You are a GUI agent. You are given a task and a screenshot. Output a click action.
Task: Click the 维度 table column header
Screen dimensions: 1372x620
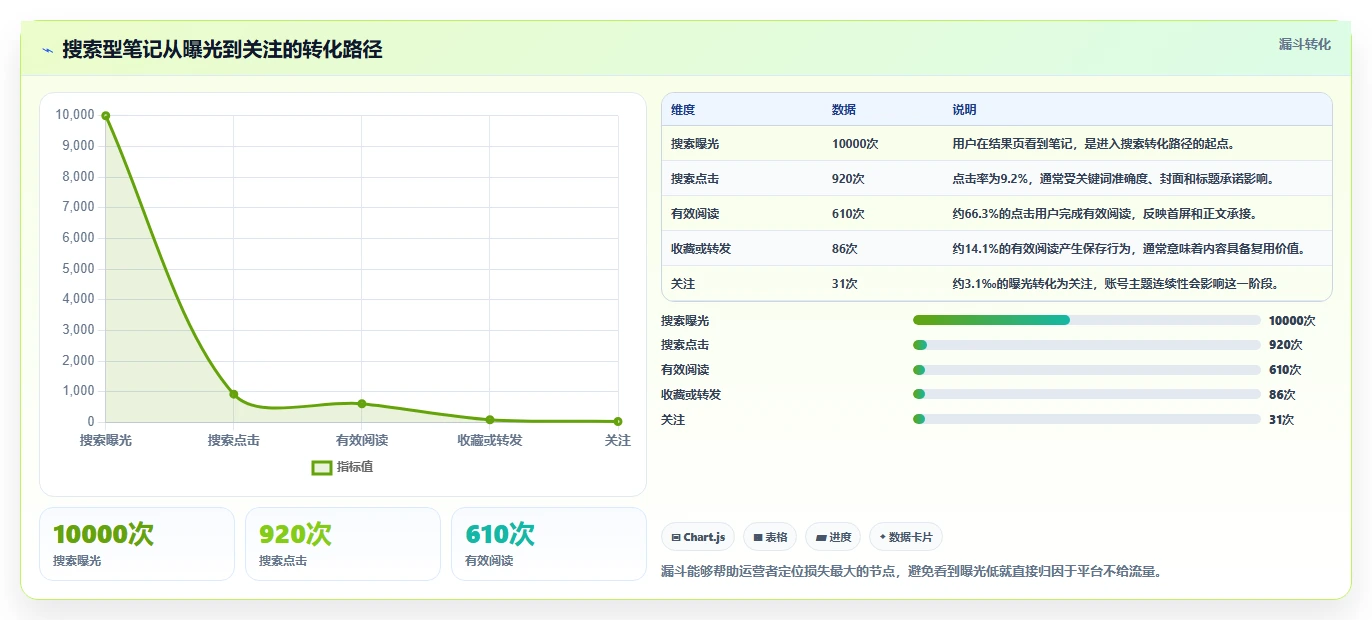coord(683,110)
